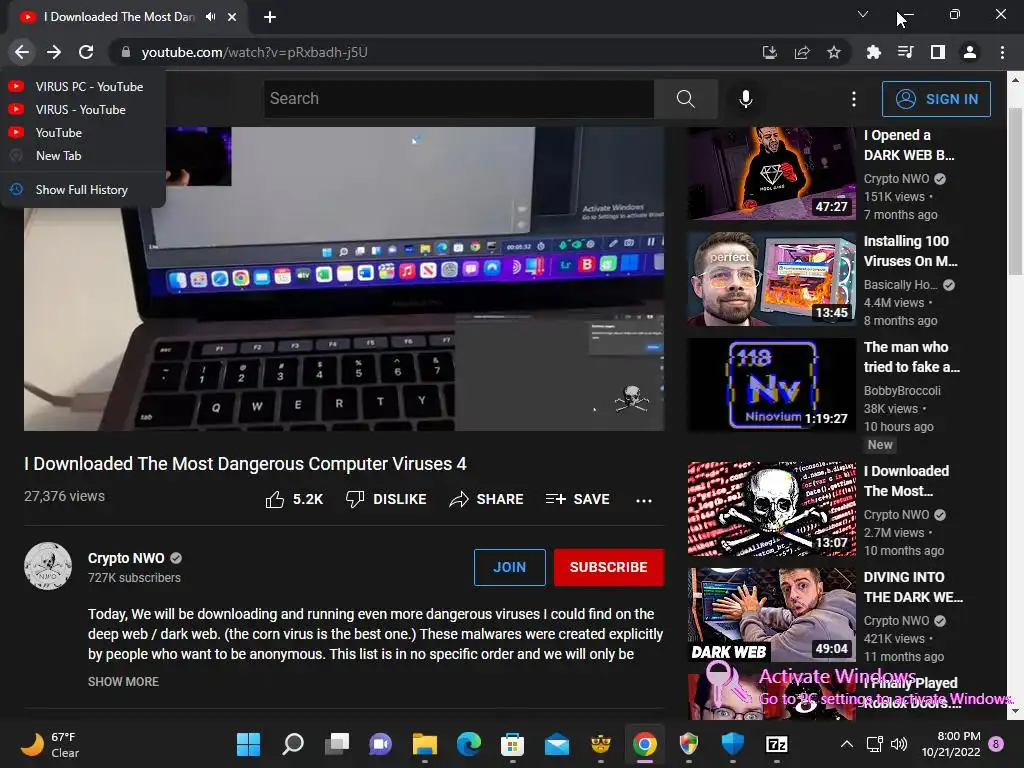Click page vertical scrollbar thumb
1024x768 pixels.
(1016, 191)
